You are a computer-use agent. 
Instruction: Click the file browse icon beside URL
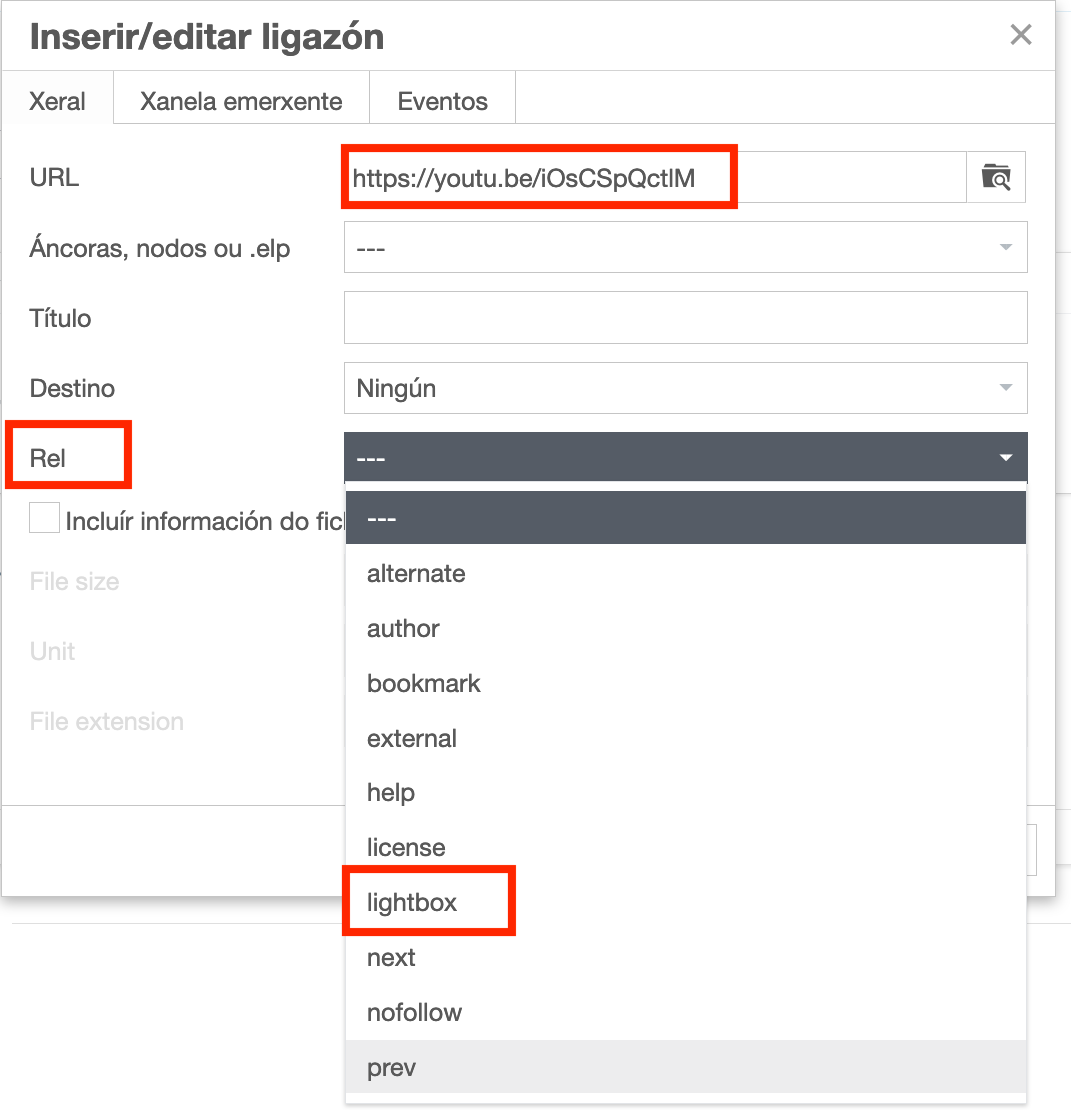pos(996,178)
